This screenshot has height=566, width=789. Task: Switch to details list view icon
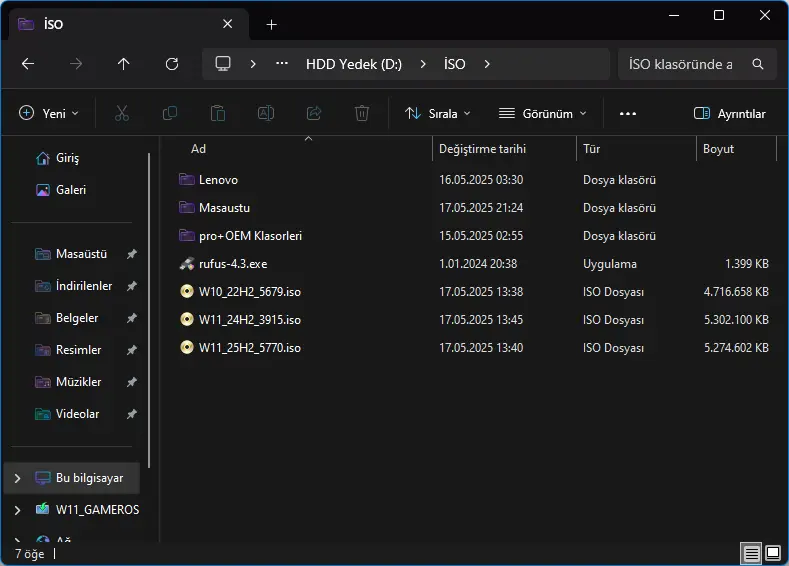751,553
